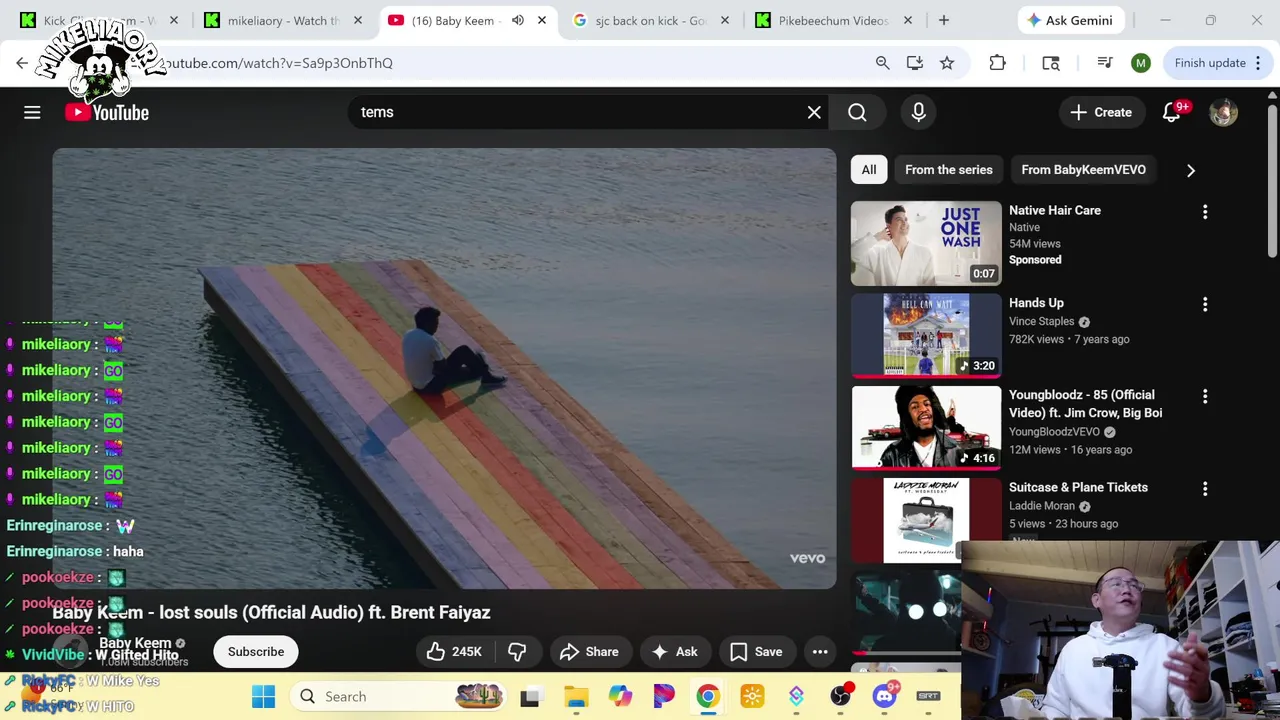Click the Create button
The height and width of the screenshot is (720, 1280).
pos(1100,112)
